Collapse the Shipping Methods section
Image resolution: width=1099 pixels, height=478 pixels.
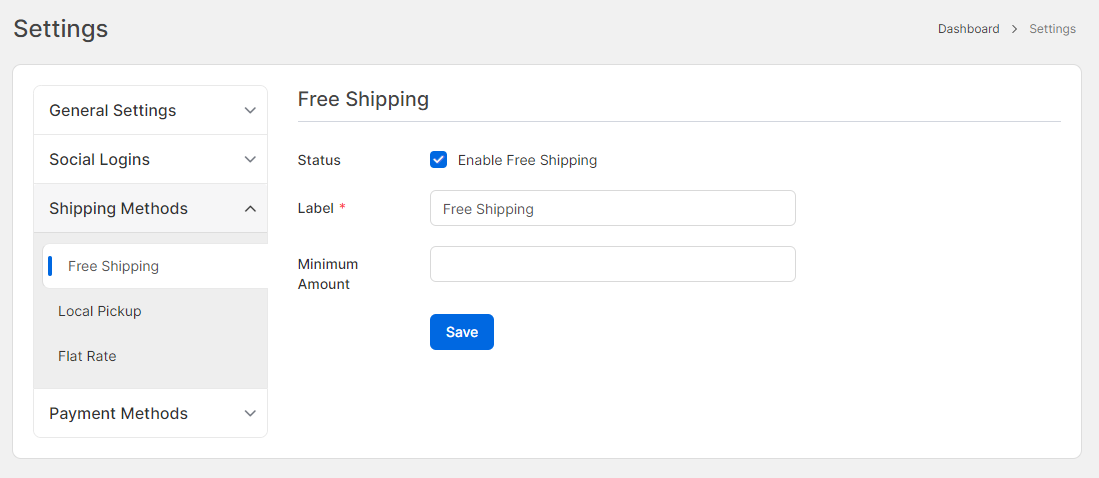click(x=151, y=209)
